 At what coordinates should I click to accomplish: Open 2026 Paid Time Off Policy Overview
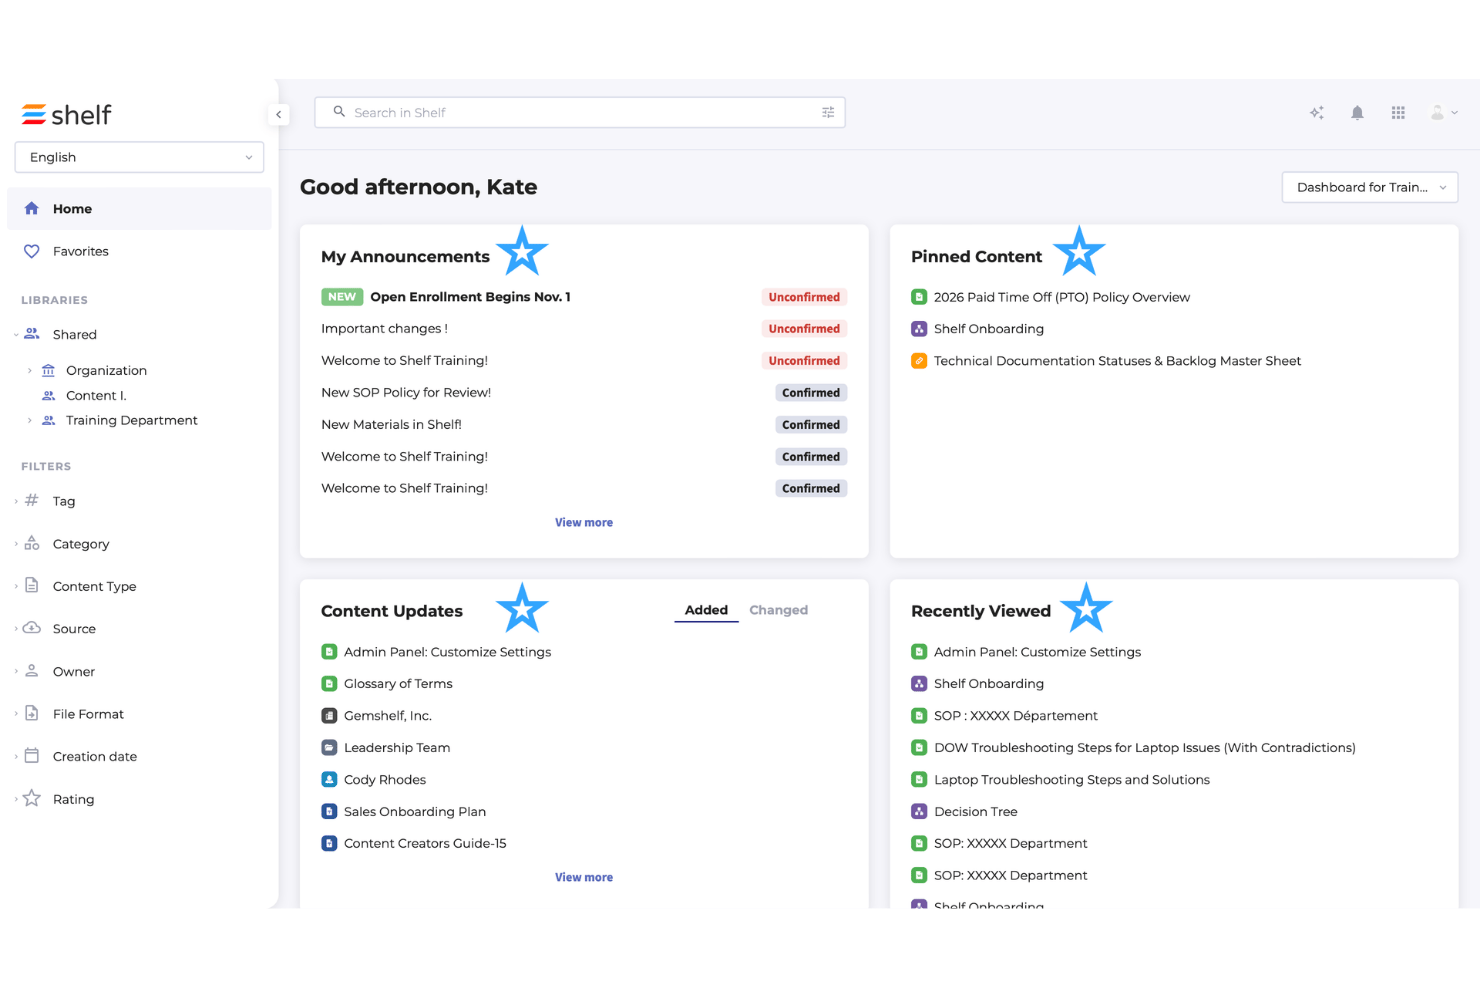point(1062,297)
